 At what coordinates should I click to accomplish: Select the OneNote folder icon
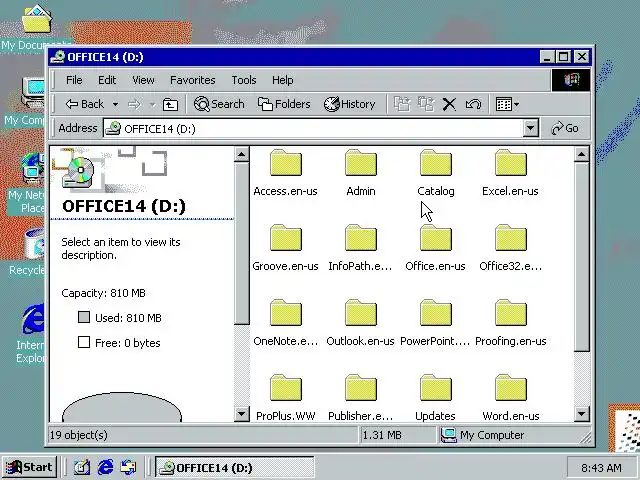(x=286, y=313)
